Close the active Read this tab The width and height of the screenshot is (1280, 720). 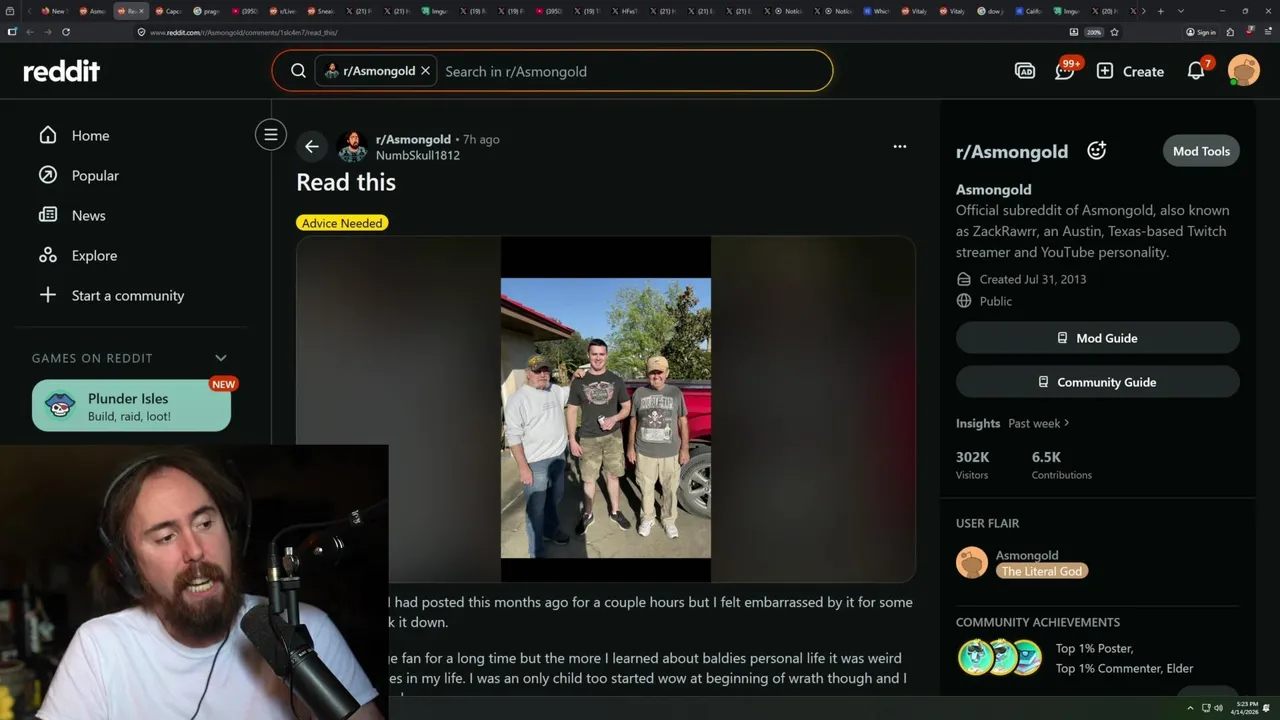pos(141,11)
